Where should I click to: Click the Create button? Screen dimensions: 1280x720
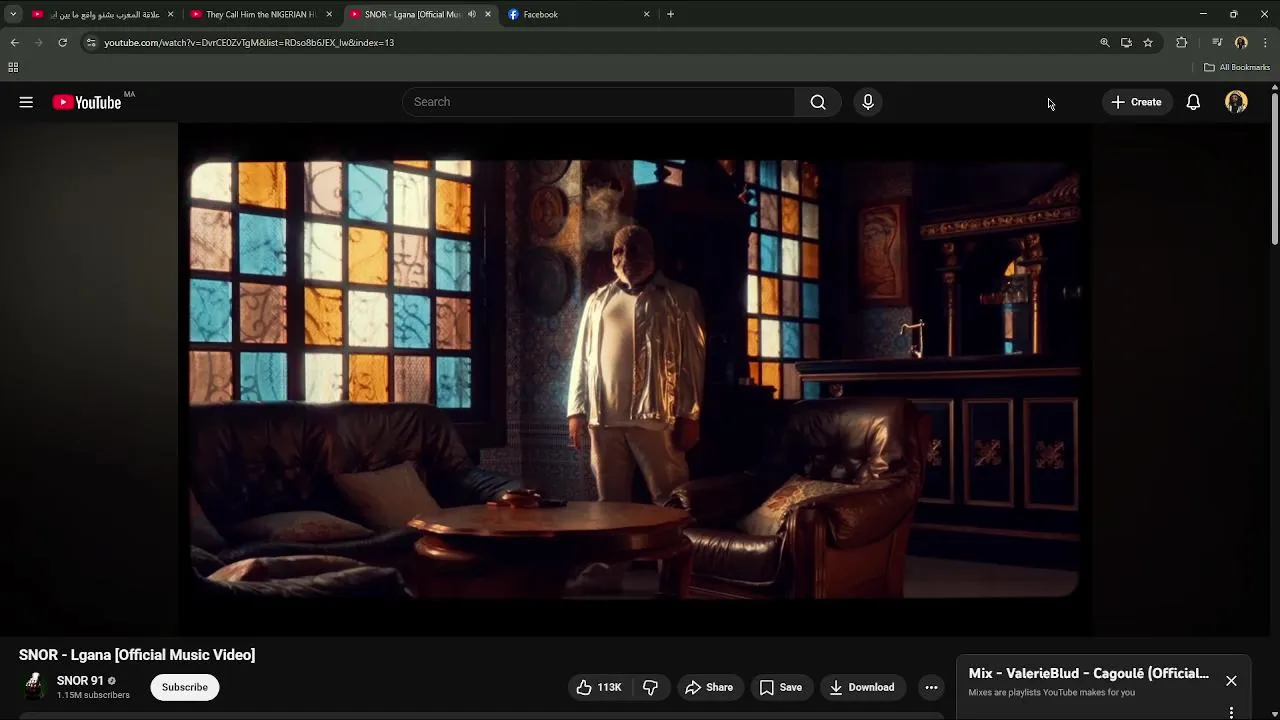[x=1136, y=102]
